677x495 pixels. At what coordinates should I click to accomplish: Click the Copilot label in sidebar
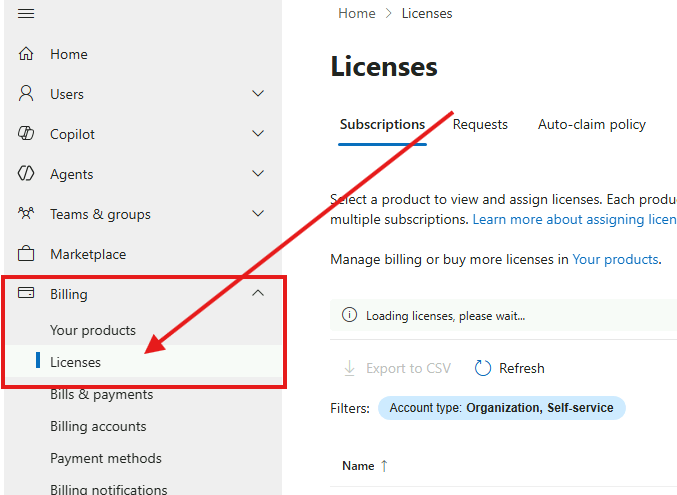72,134
